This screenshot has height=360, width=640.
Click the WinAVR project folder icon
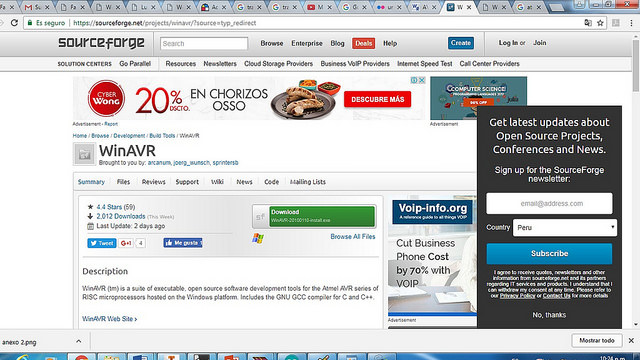pos(84,154)
